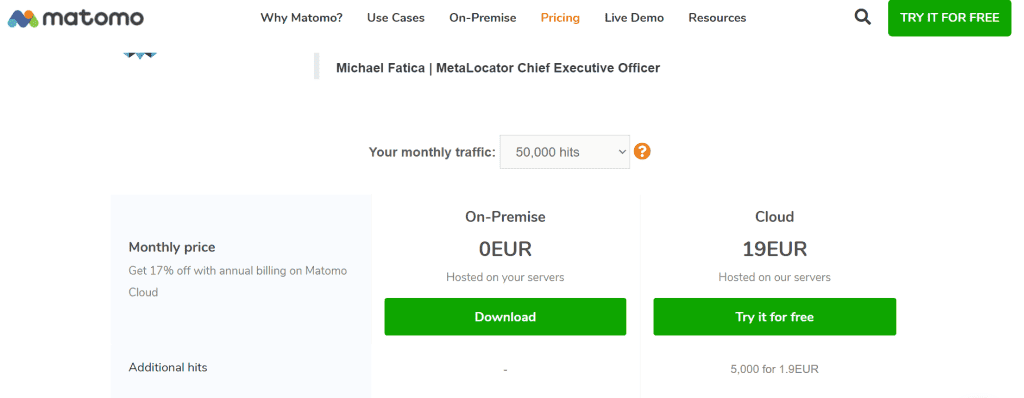Click the dropdown chevron beside 50,000 hits
Screen dimensions: 1024x398
click(621, 152)
